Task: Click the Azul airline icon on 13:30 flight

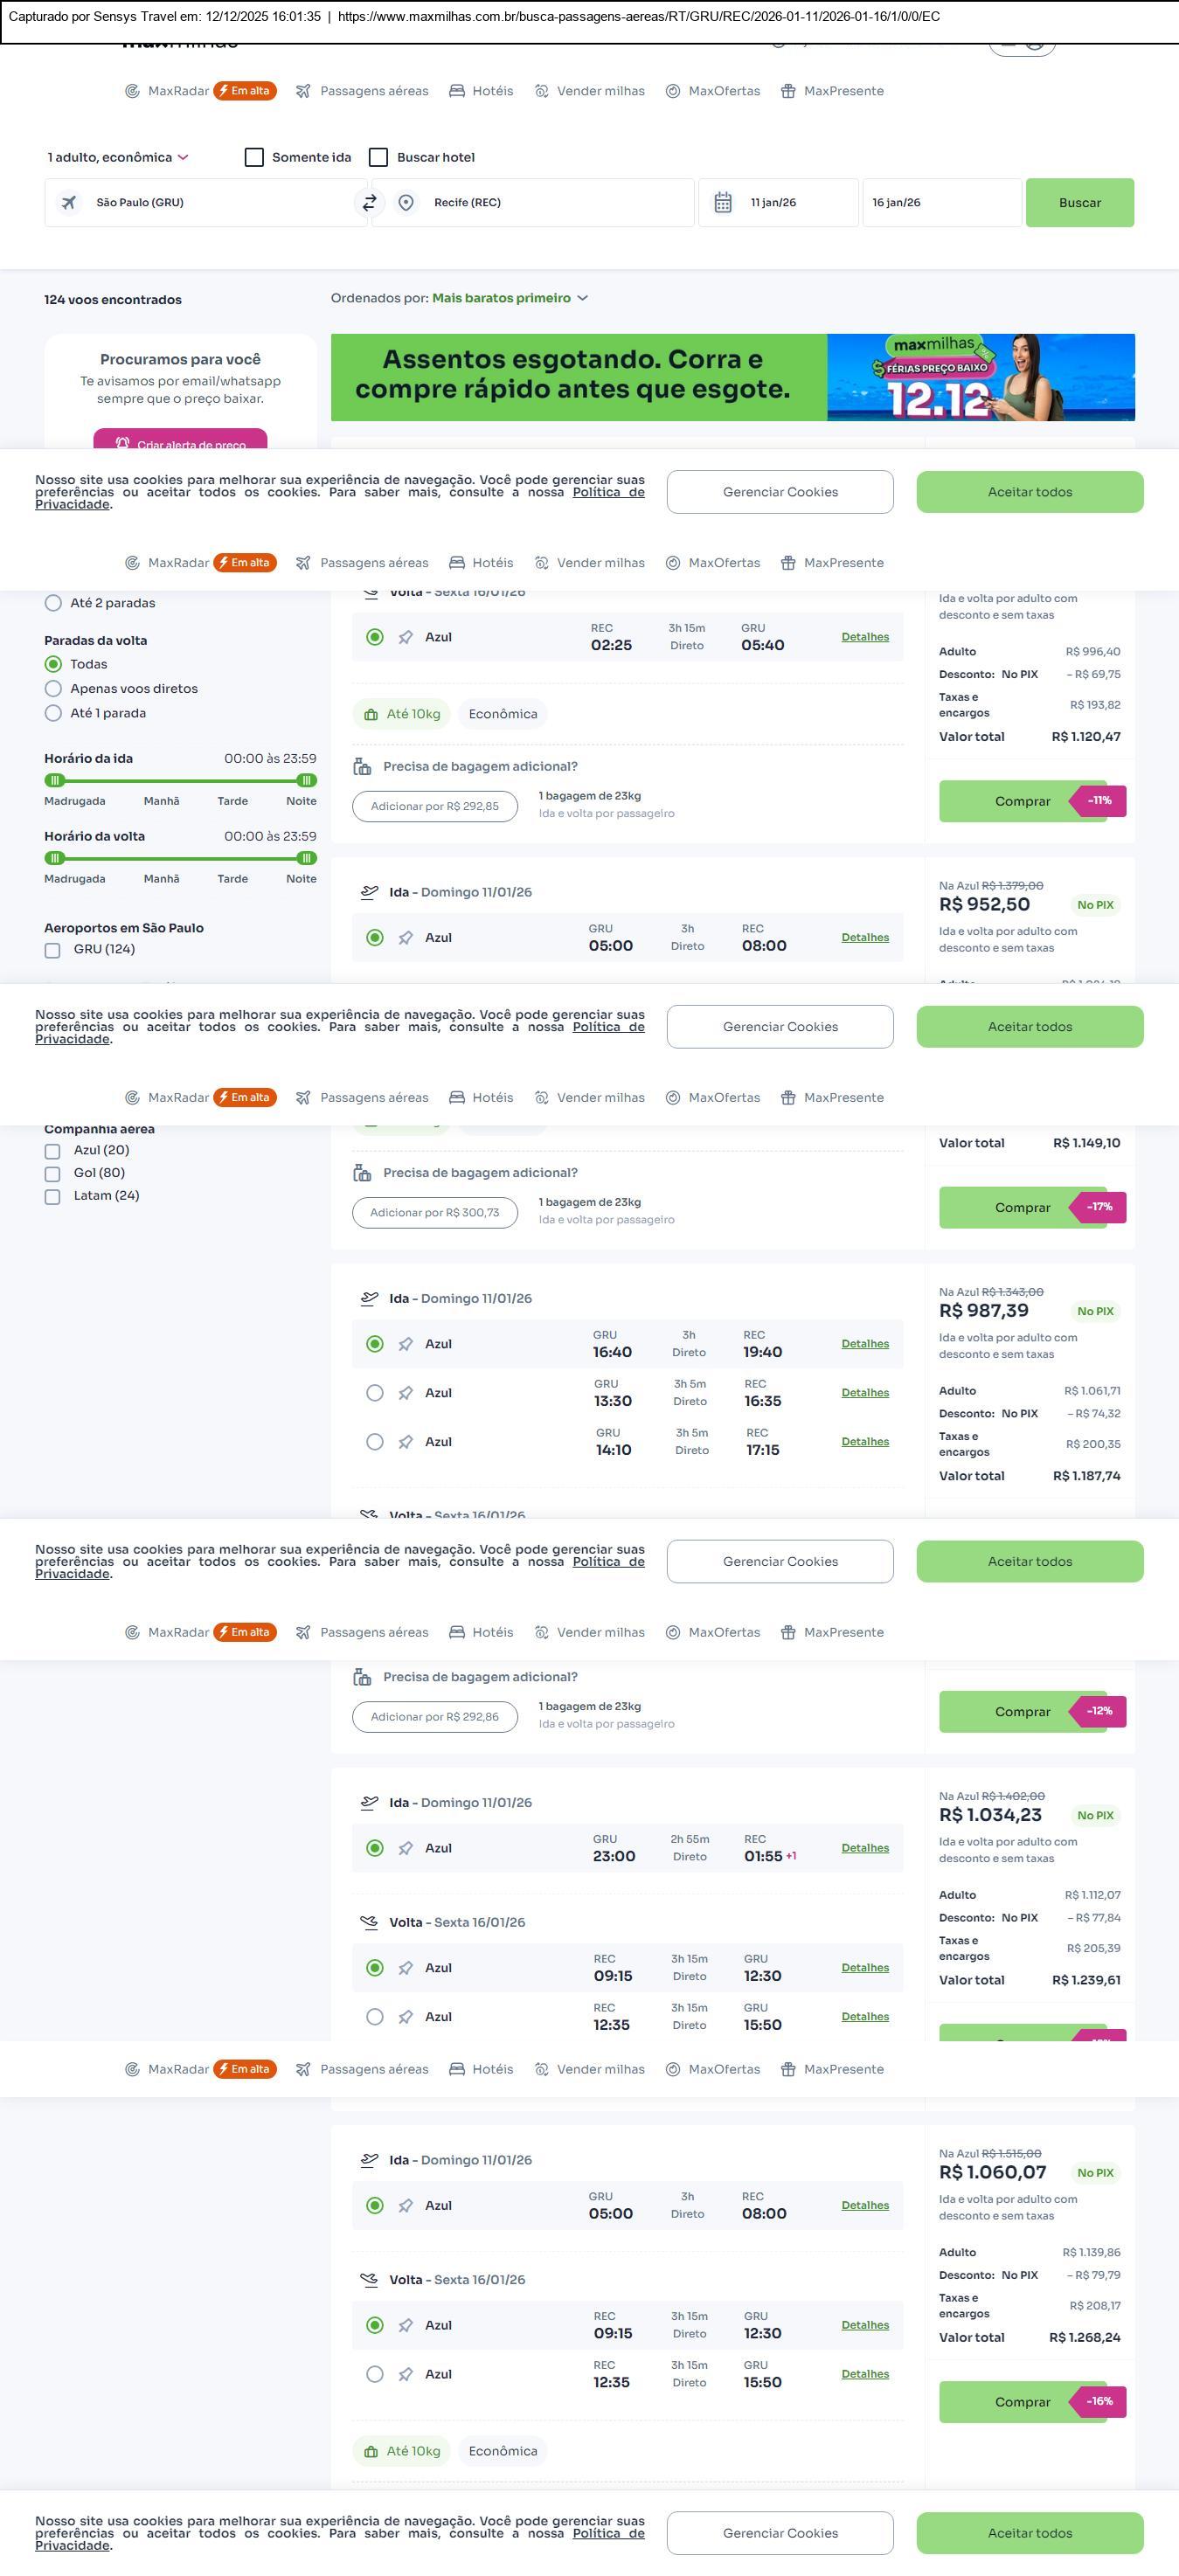Action: pos(406,1393)
